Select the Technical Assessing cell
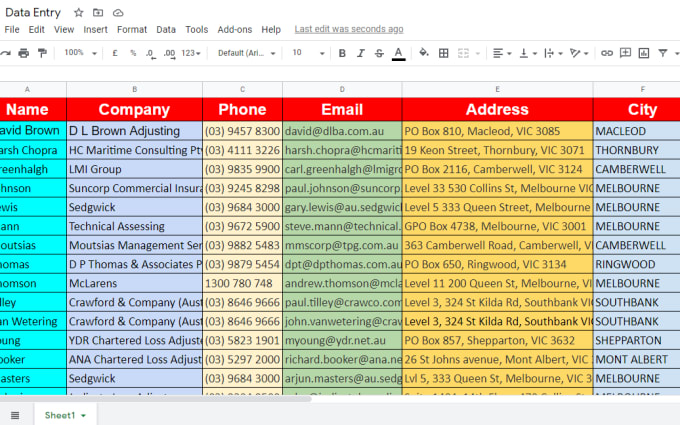Viewport: 680px width, 425px height. pos(134,226)
